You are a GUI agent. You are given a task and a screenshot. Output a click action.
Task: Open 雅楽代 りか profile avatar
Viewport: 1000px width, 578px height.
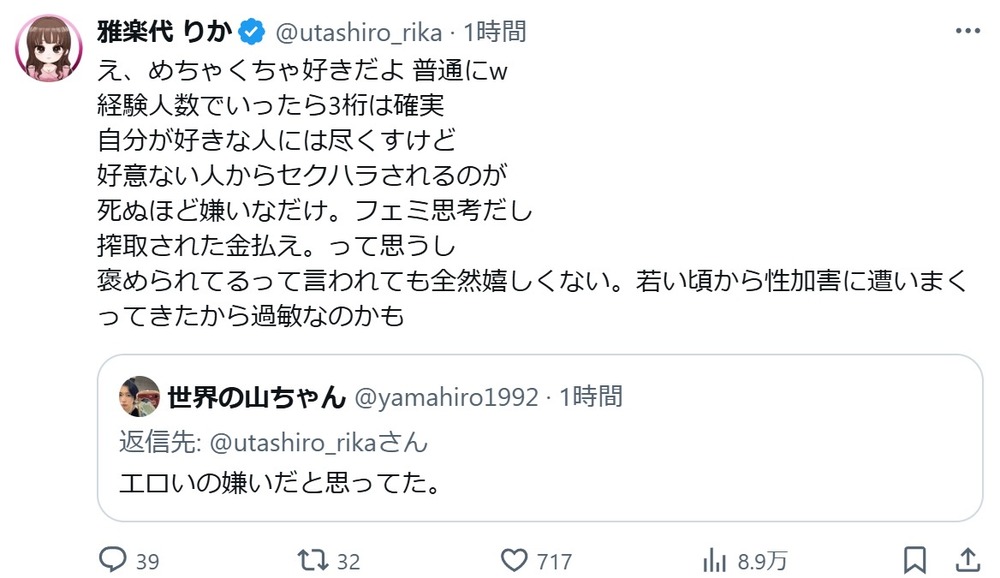[x=49, y=48]
